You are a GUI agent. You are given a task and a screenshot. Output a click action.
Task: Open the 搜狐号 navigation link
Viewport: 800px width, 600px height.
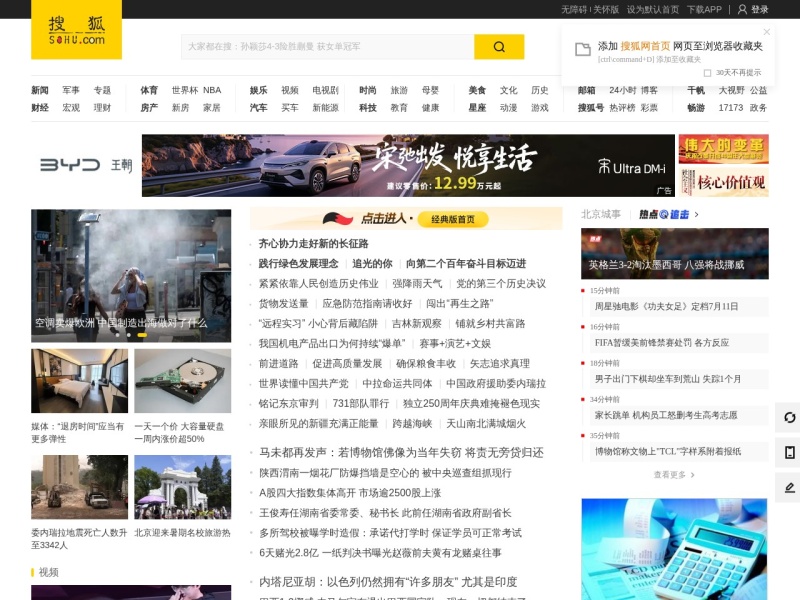point(591,108)
